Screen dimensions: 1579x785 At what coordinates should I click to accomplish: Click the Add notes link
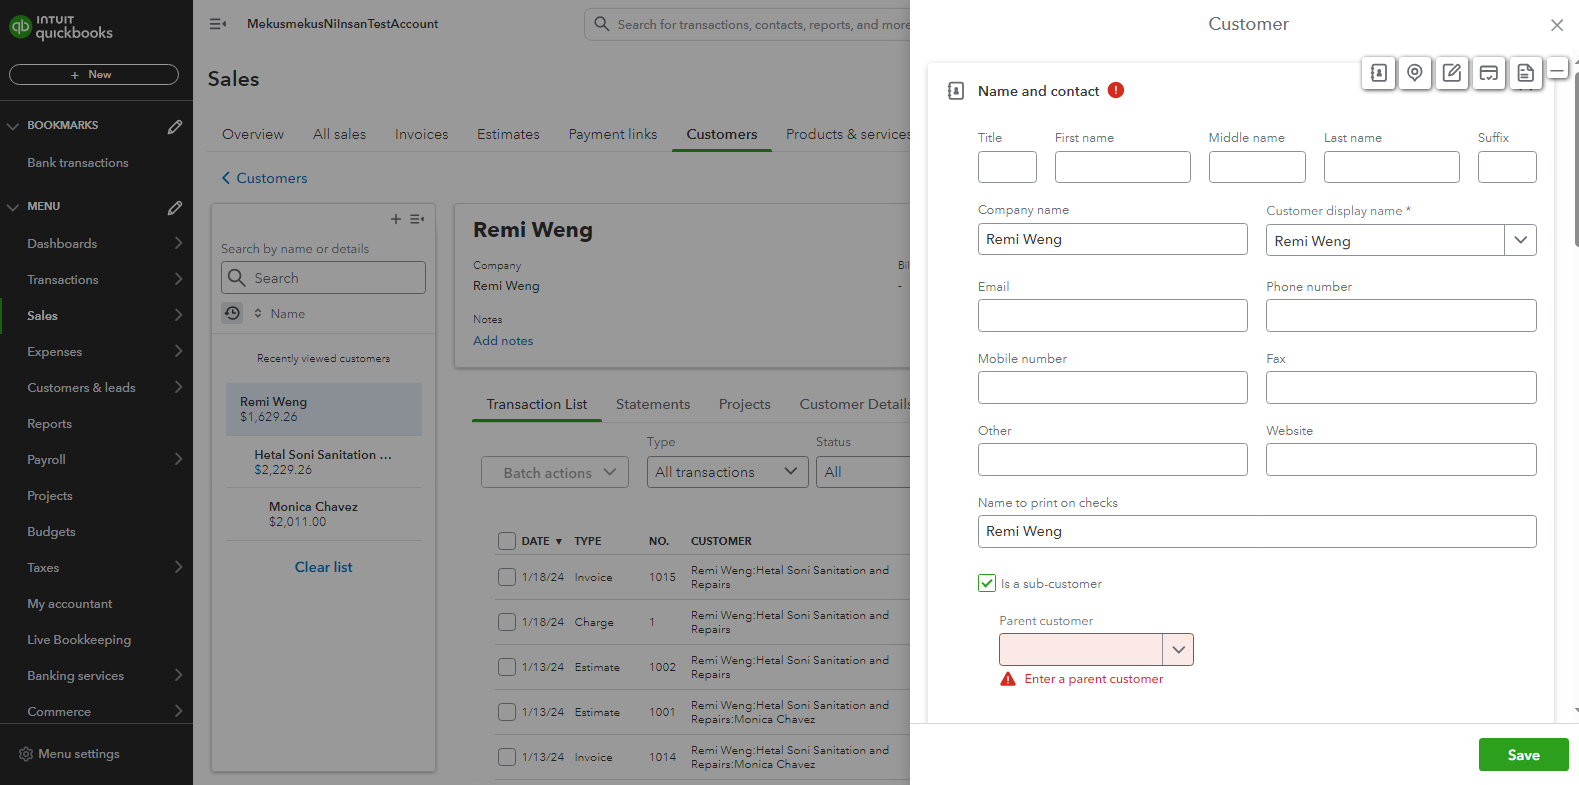tap(503, 341)
